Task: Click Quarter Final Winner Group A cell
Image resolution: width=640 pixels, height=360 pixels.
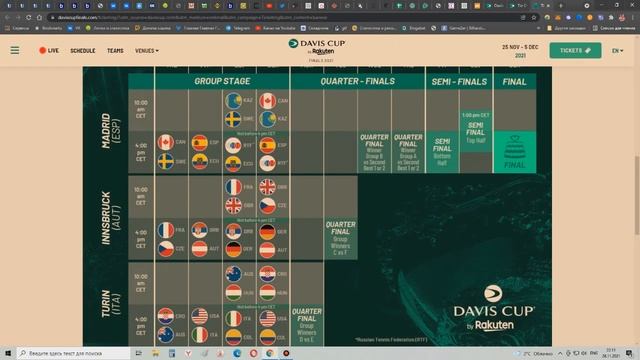Action: pyautogui.click(x=408, y=152)
